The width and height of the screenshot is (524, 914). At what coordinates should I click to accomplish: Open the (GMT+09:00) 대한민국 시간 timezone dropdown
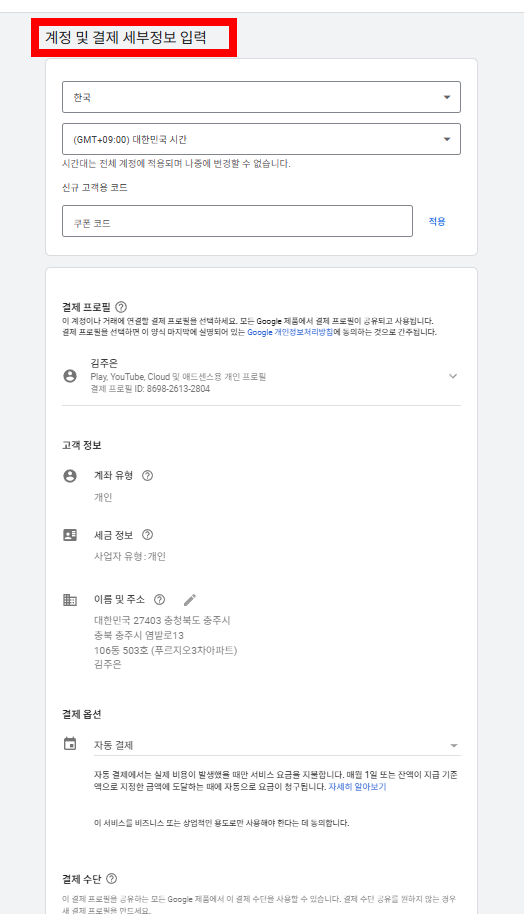coord(261,139)
